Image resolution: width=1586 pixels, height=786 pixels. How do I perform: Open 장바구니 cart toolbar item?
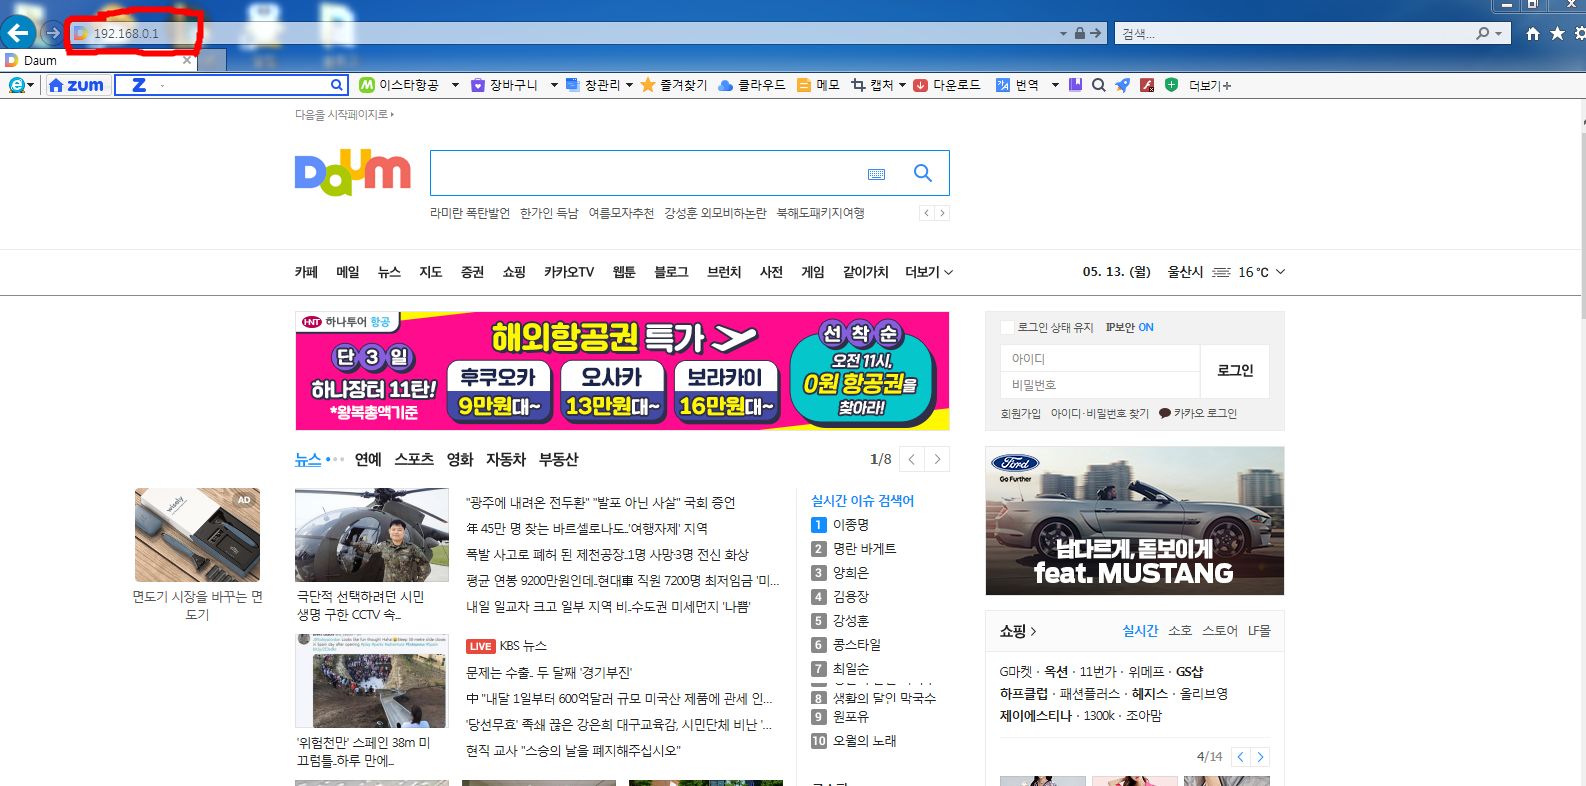[x=505, y=85]
